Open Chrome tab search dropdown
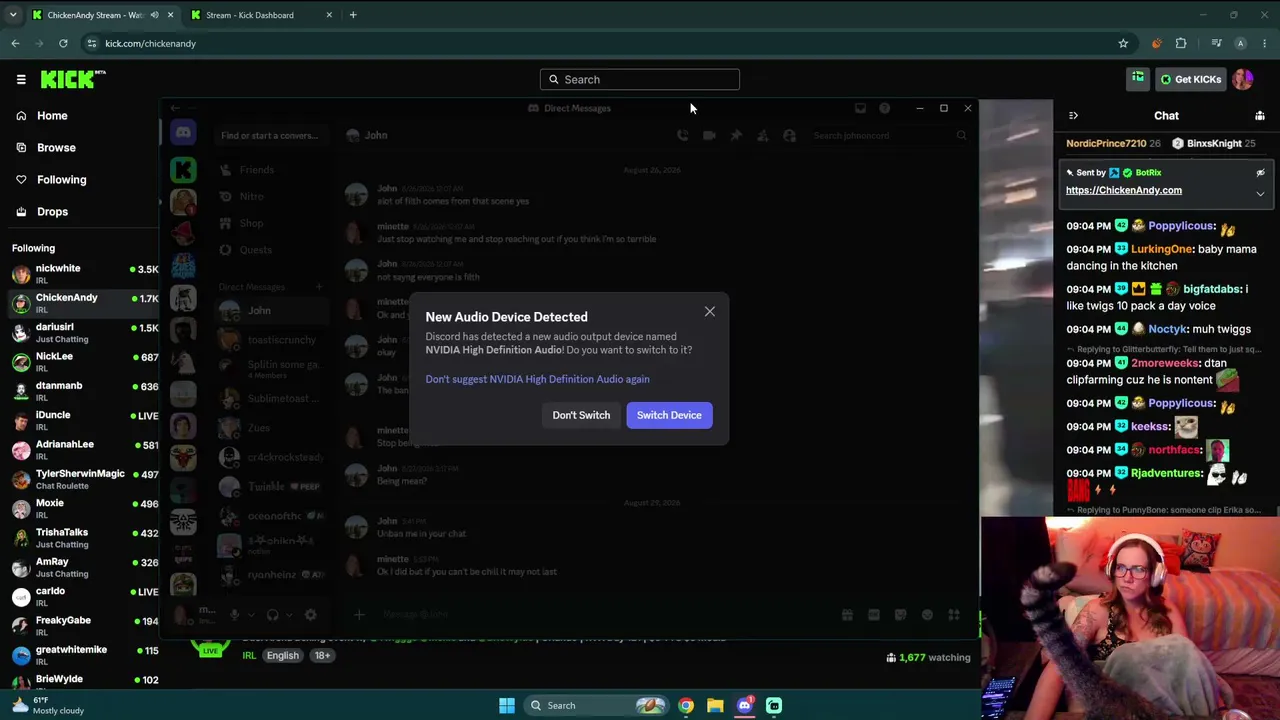The height and width of the screenshot is (720, 1280). coord(13,15)
